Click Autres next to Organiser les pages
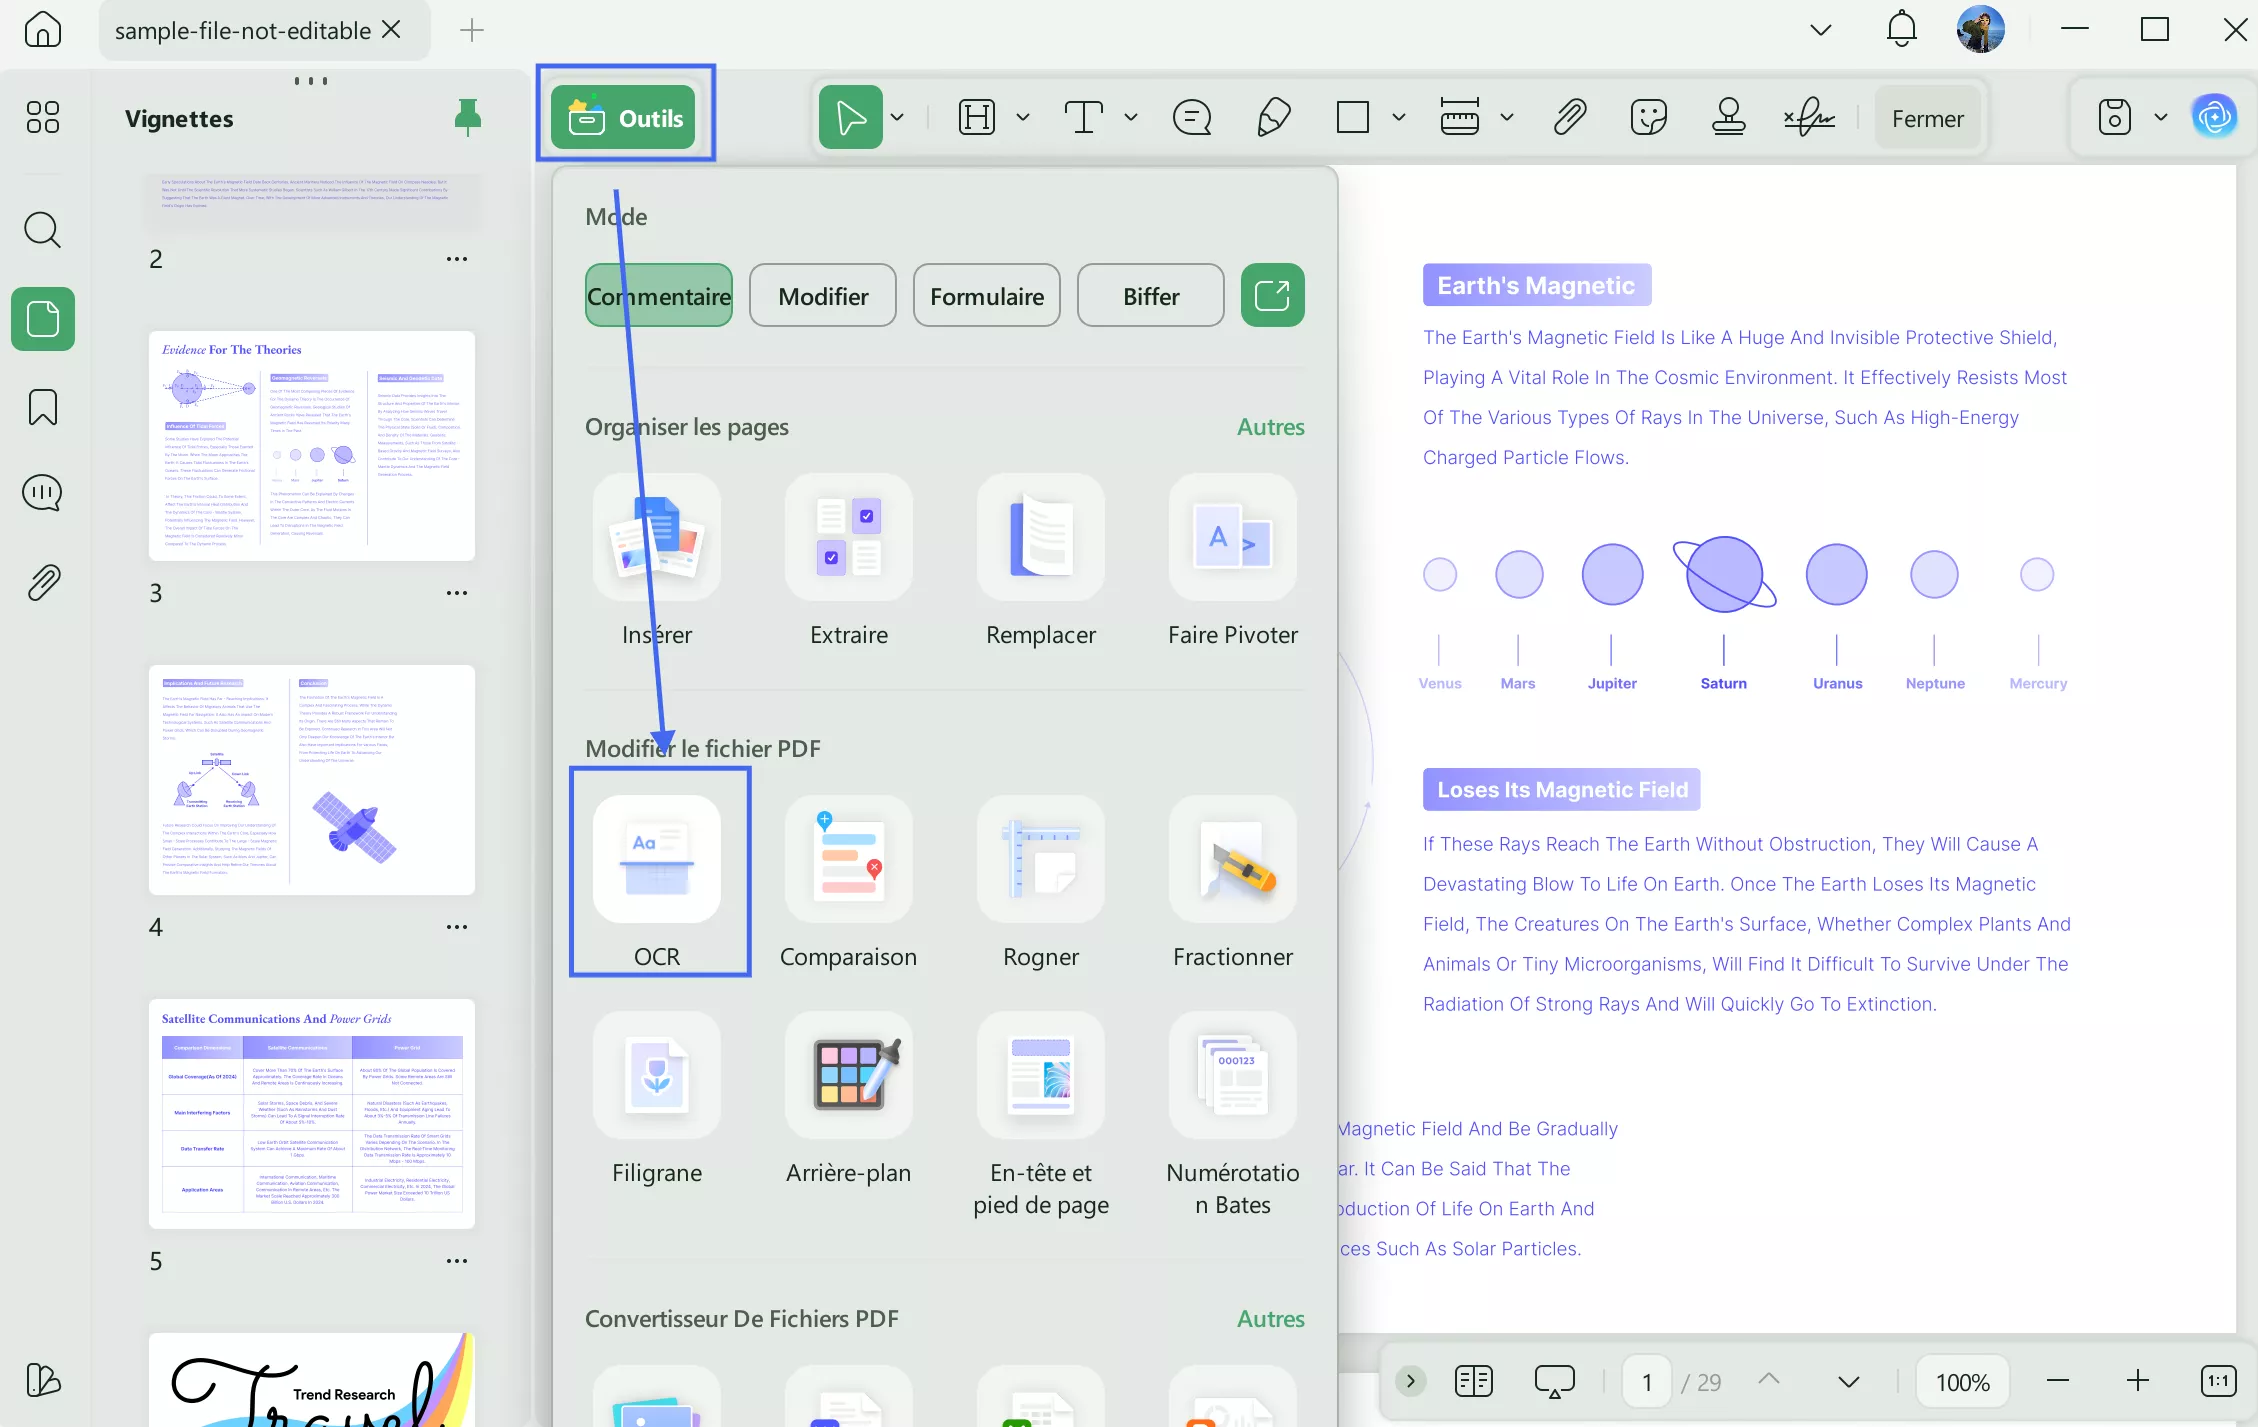 [x=1270, y=427]
